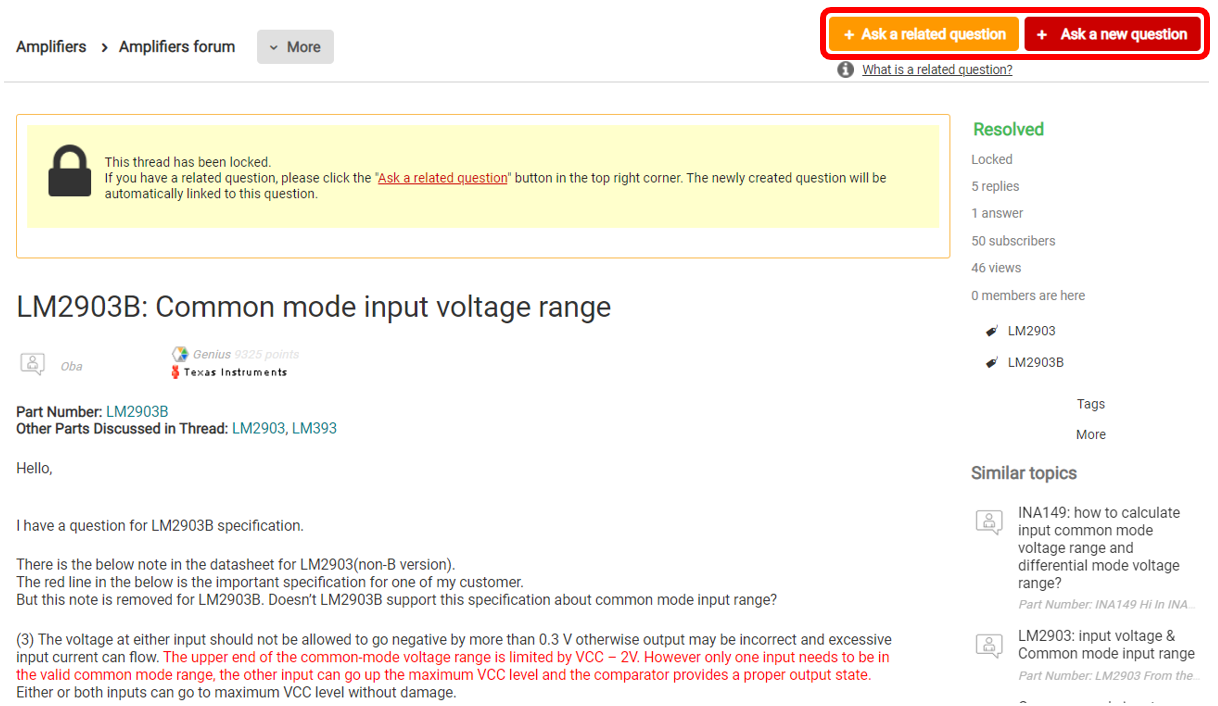The width and height of the screenshot is (1218, 706).
Task: Click the avatar icon beside INA149 topic
Action: [x=989, y=521]
